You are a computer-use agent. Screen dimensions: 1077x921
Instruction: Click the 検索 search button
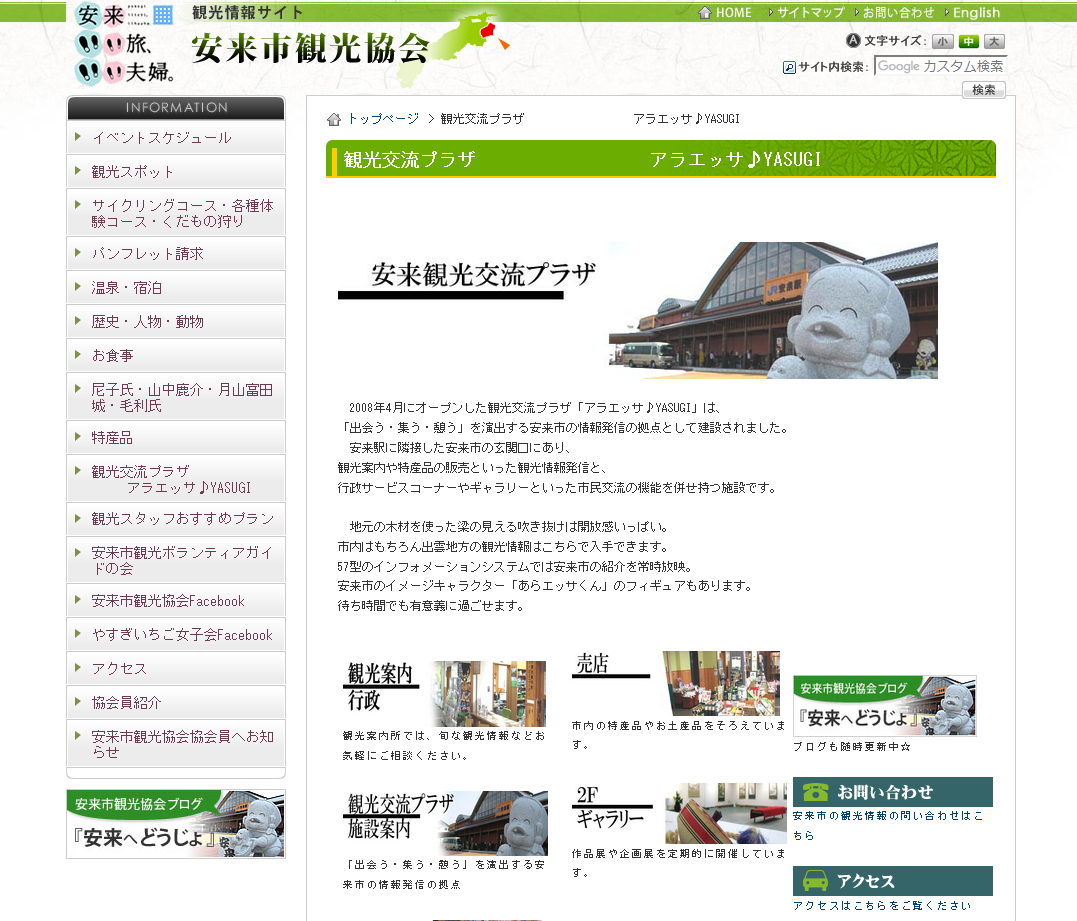pyautogui.click(x=984, y=89)
